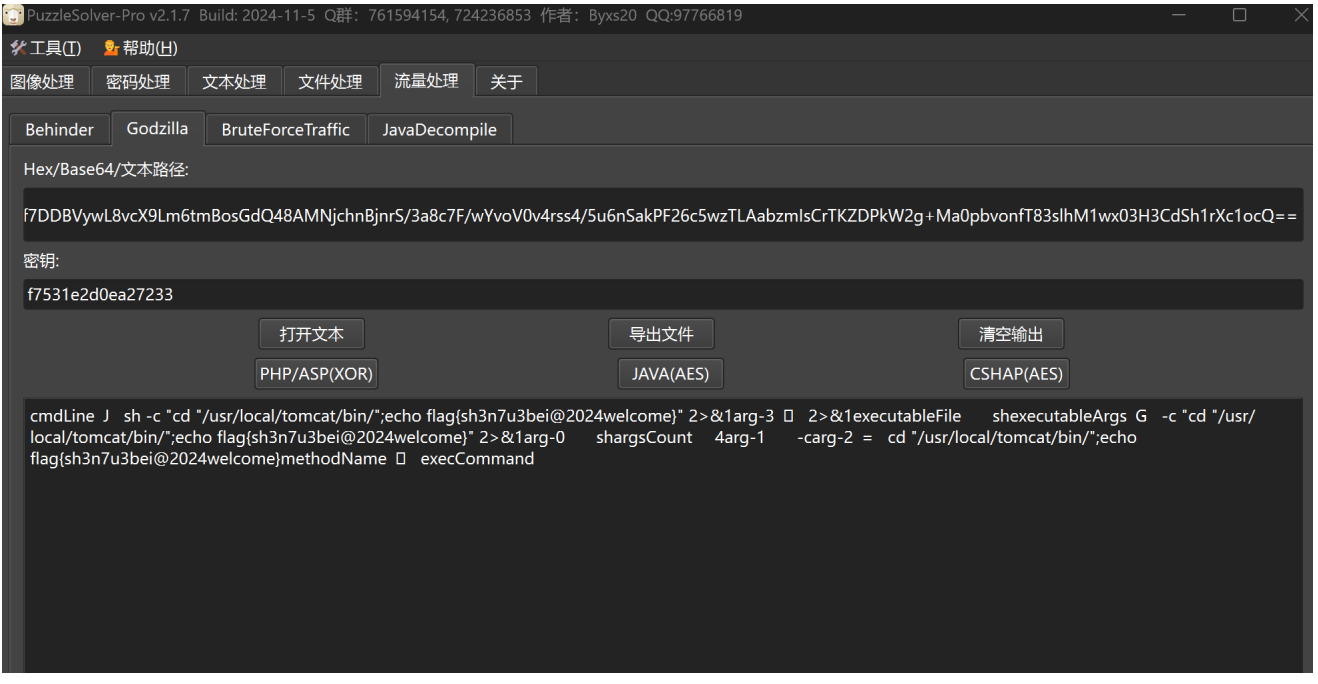Switch to the 文本处理 tab
The width and height of the screenshot is (1318, 684).
pos(234,82)
